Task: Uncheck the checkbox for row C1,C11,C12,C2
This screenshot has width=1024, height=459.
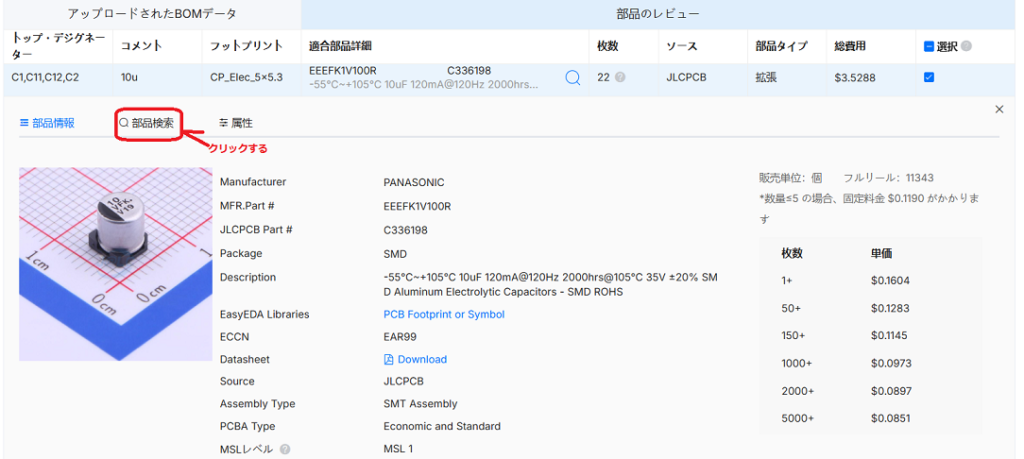Action: click(x=928, y=77)
